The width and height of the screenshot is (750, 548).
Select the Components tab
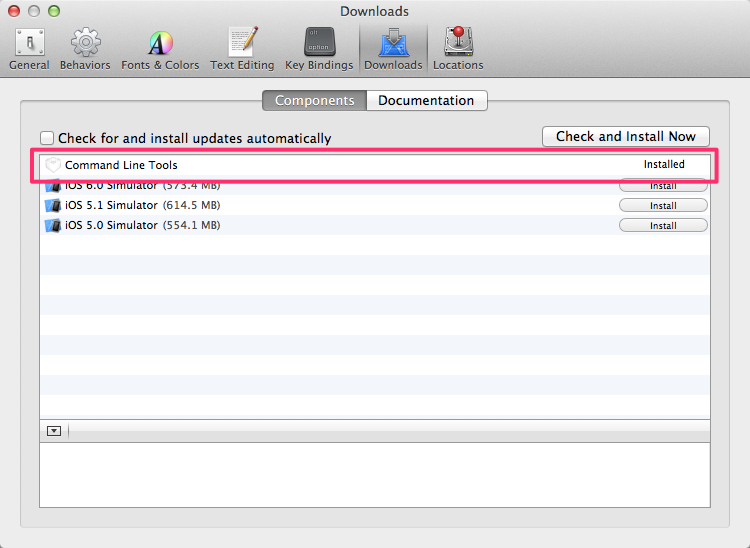315,100
